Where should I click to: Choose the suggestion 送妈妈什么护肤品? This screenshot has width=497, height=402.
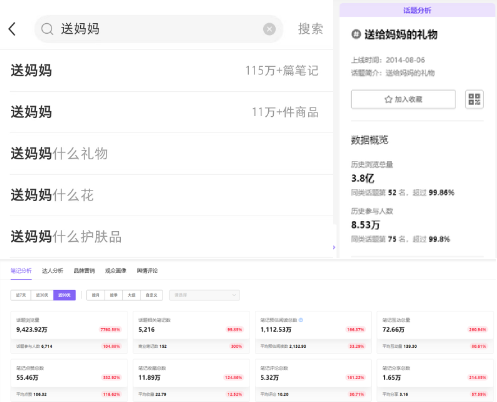point(166,237)
